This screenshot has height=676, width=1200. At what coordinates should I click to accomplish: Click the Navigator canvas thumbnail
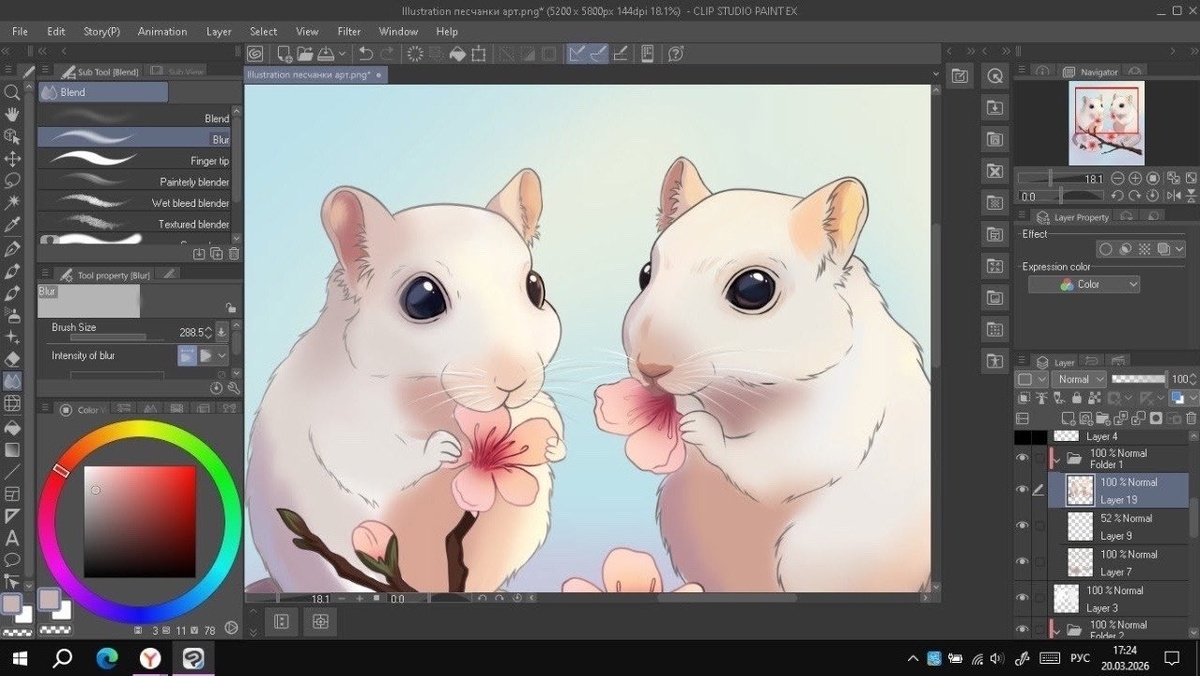tap(1106, 123)
